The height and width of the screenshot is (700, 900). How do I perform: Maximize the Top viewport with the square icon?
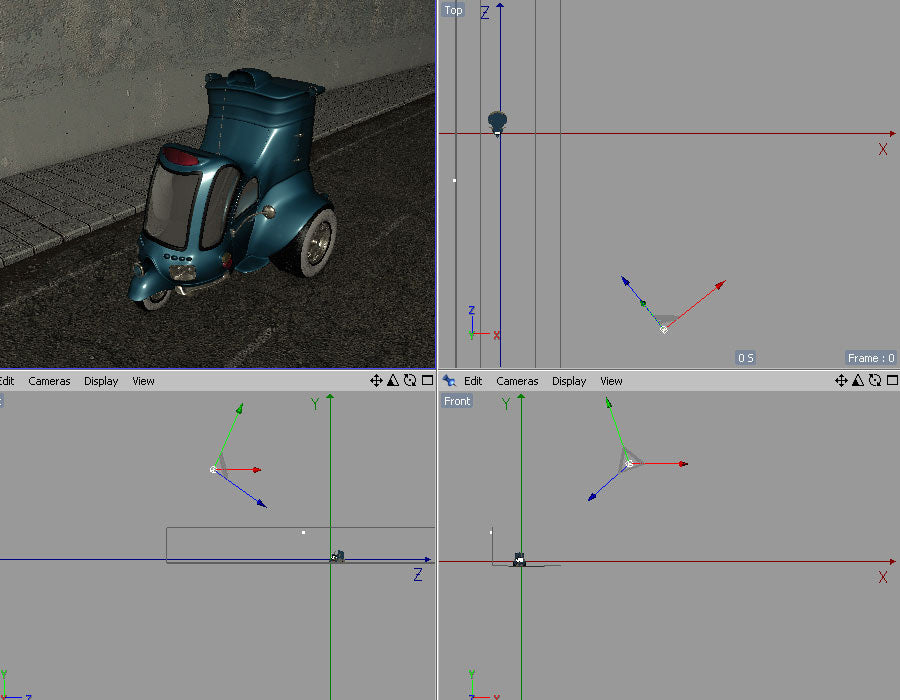coord(889,380)
